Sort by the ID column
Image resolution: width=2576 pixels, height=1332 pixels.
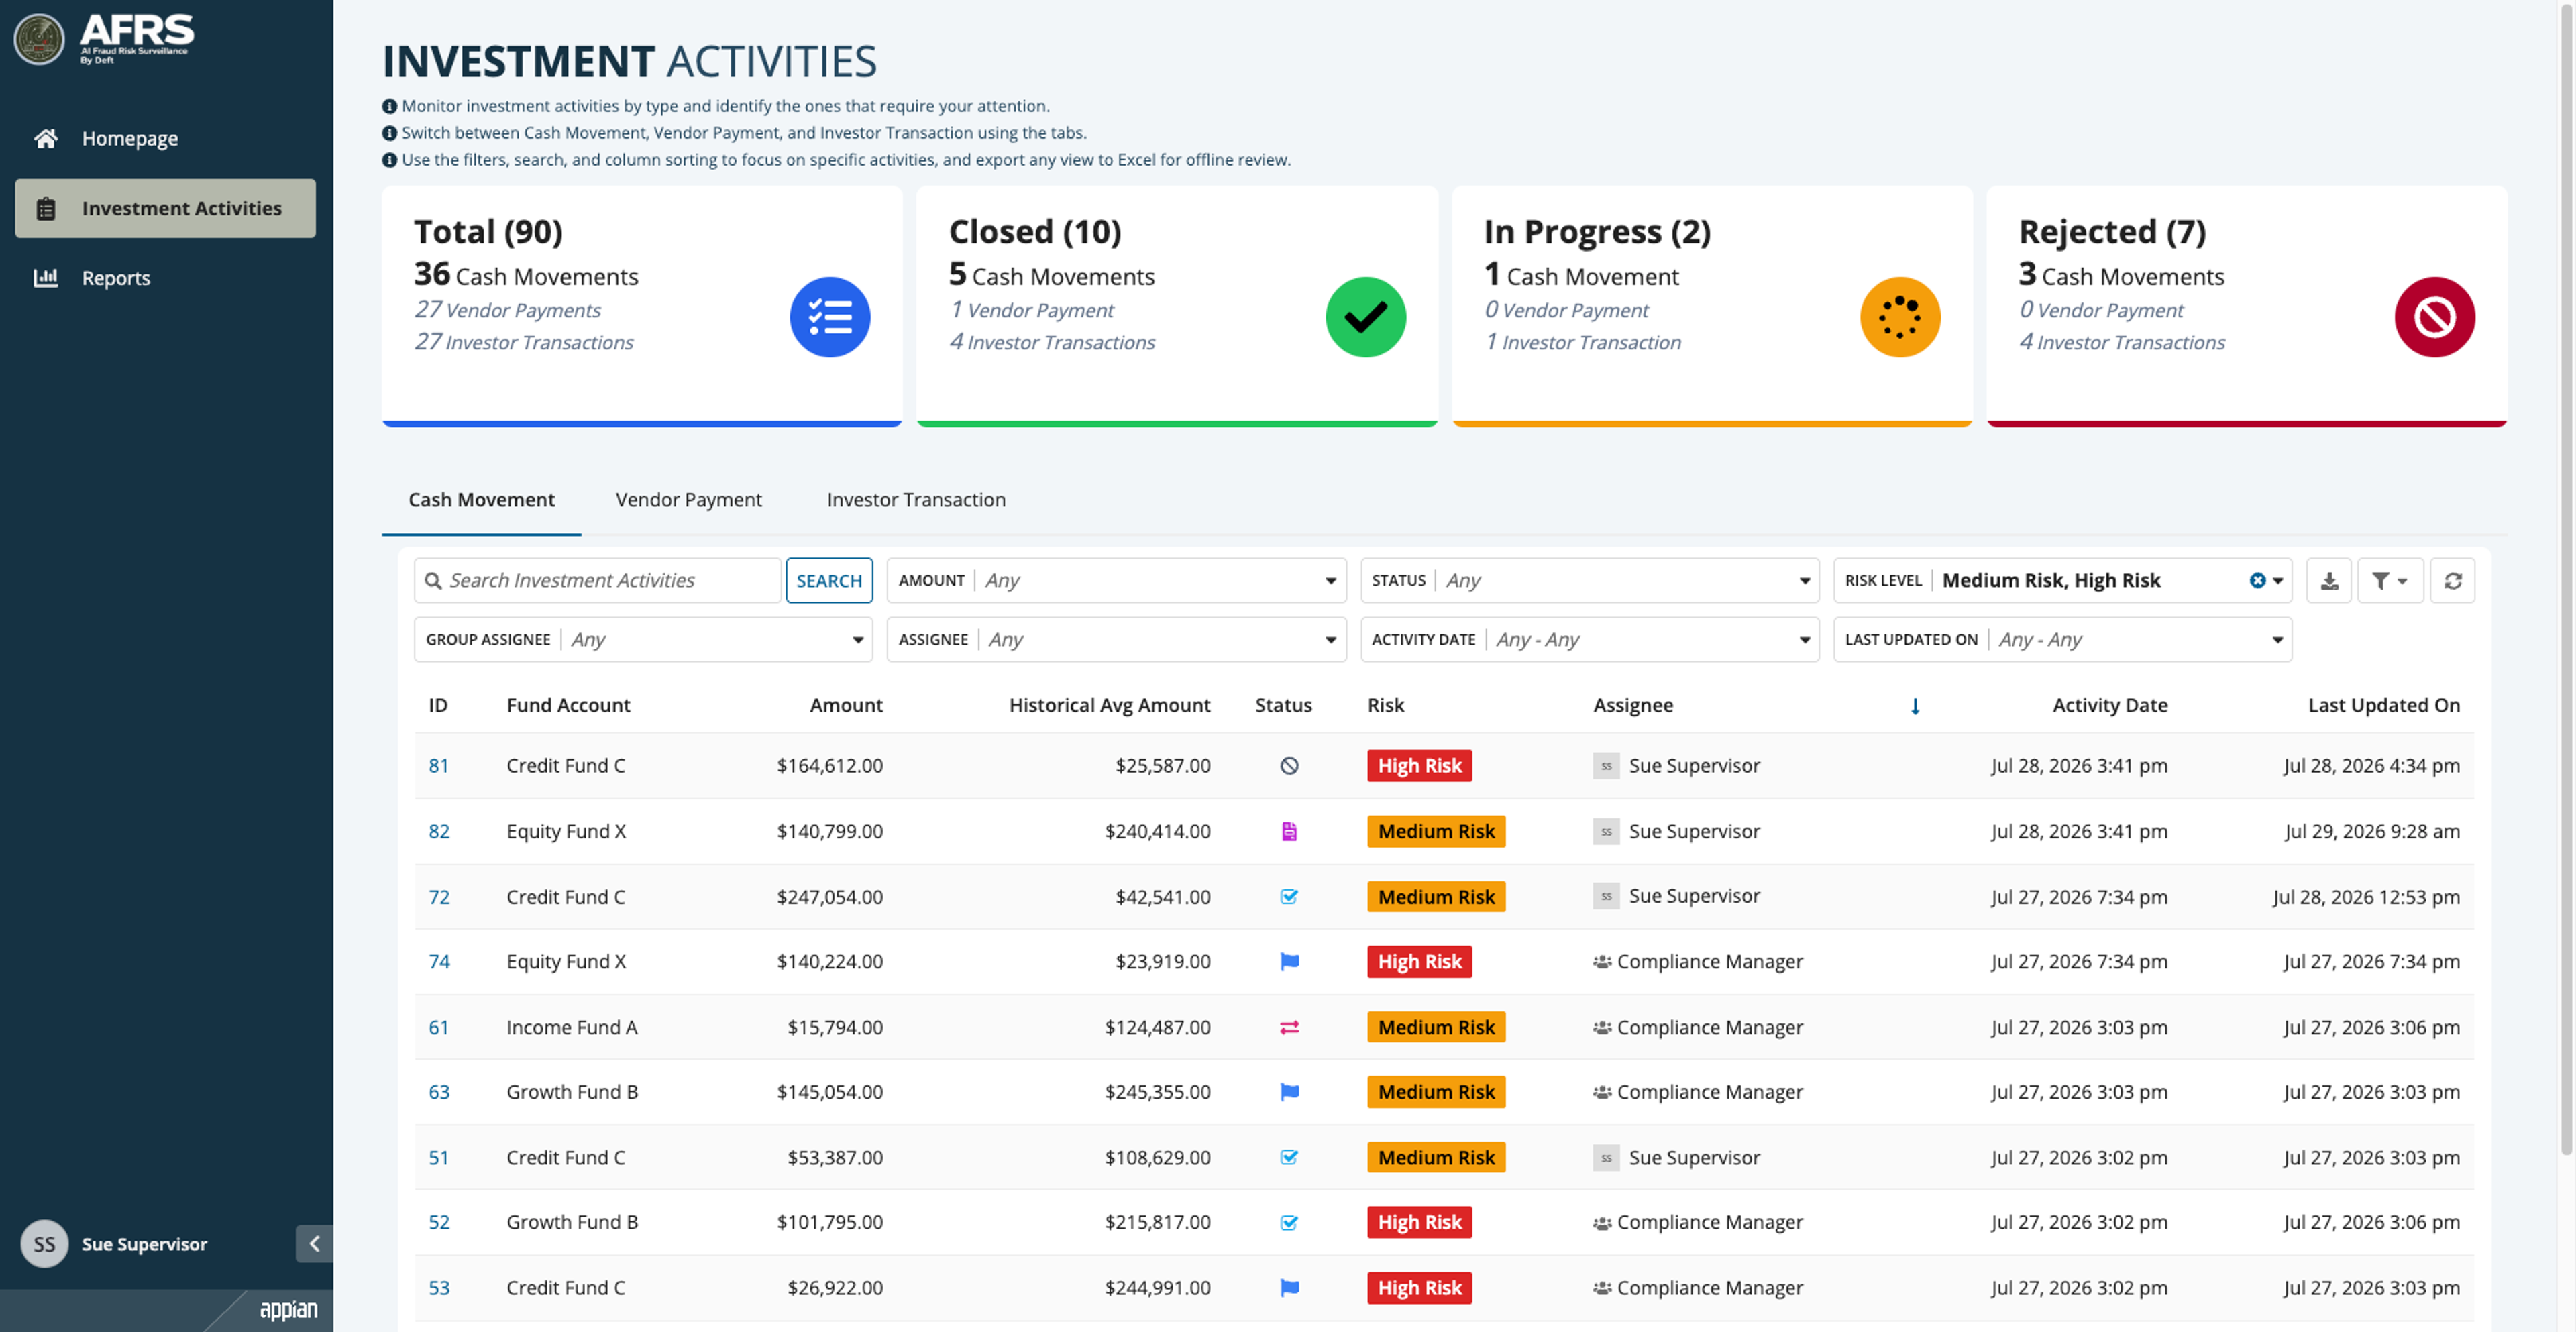point(438,705)
